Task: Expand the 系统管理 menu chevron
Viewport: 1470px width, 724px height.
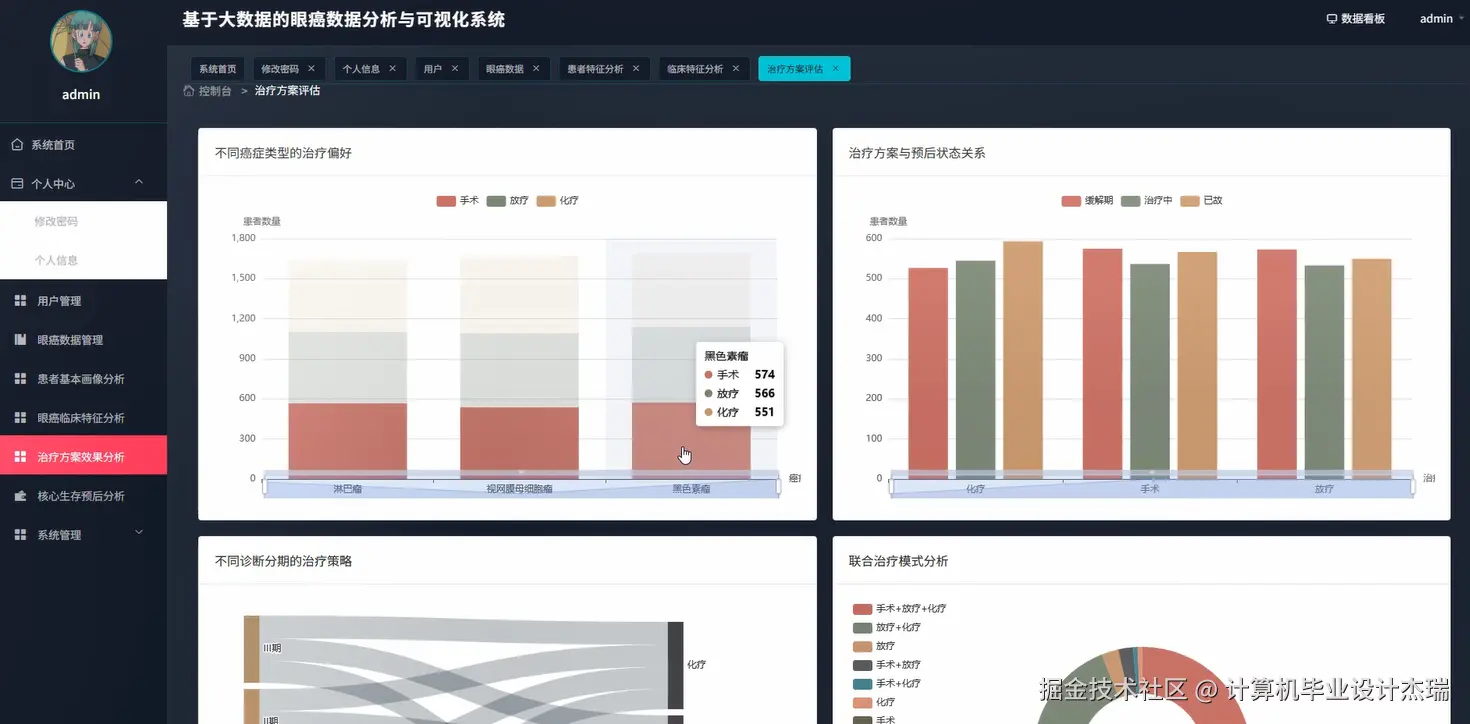Action: (139, 533)
